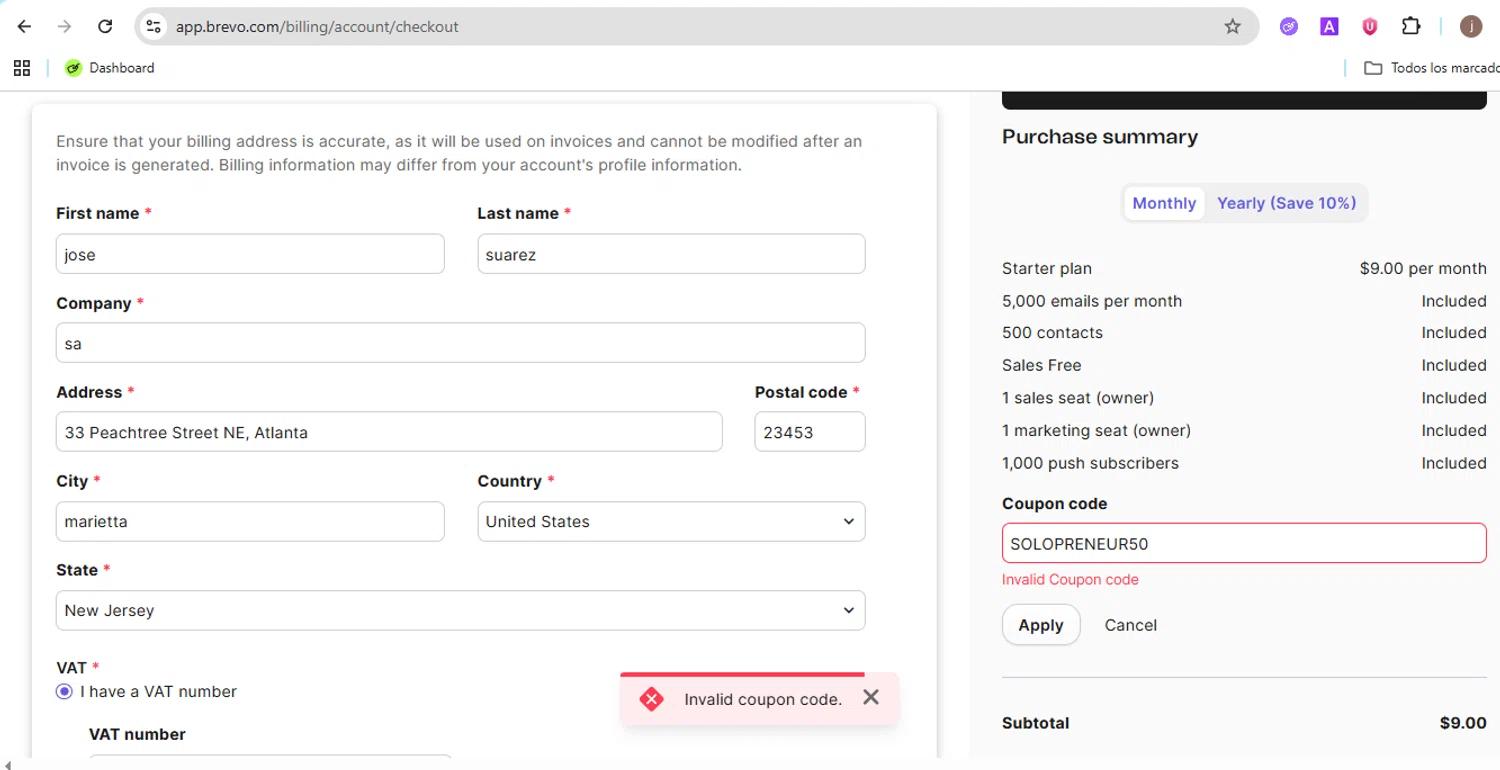This screenshot has height=770, width=1500.
Task: Click the Address field
Action: (389, 432)
